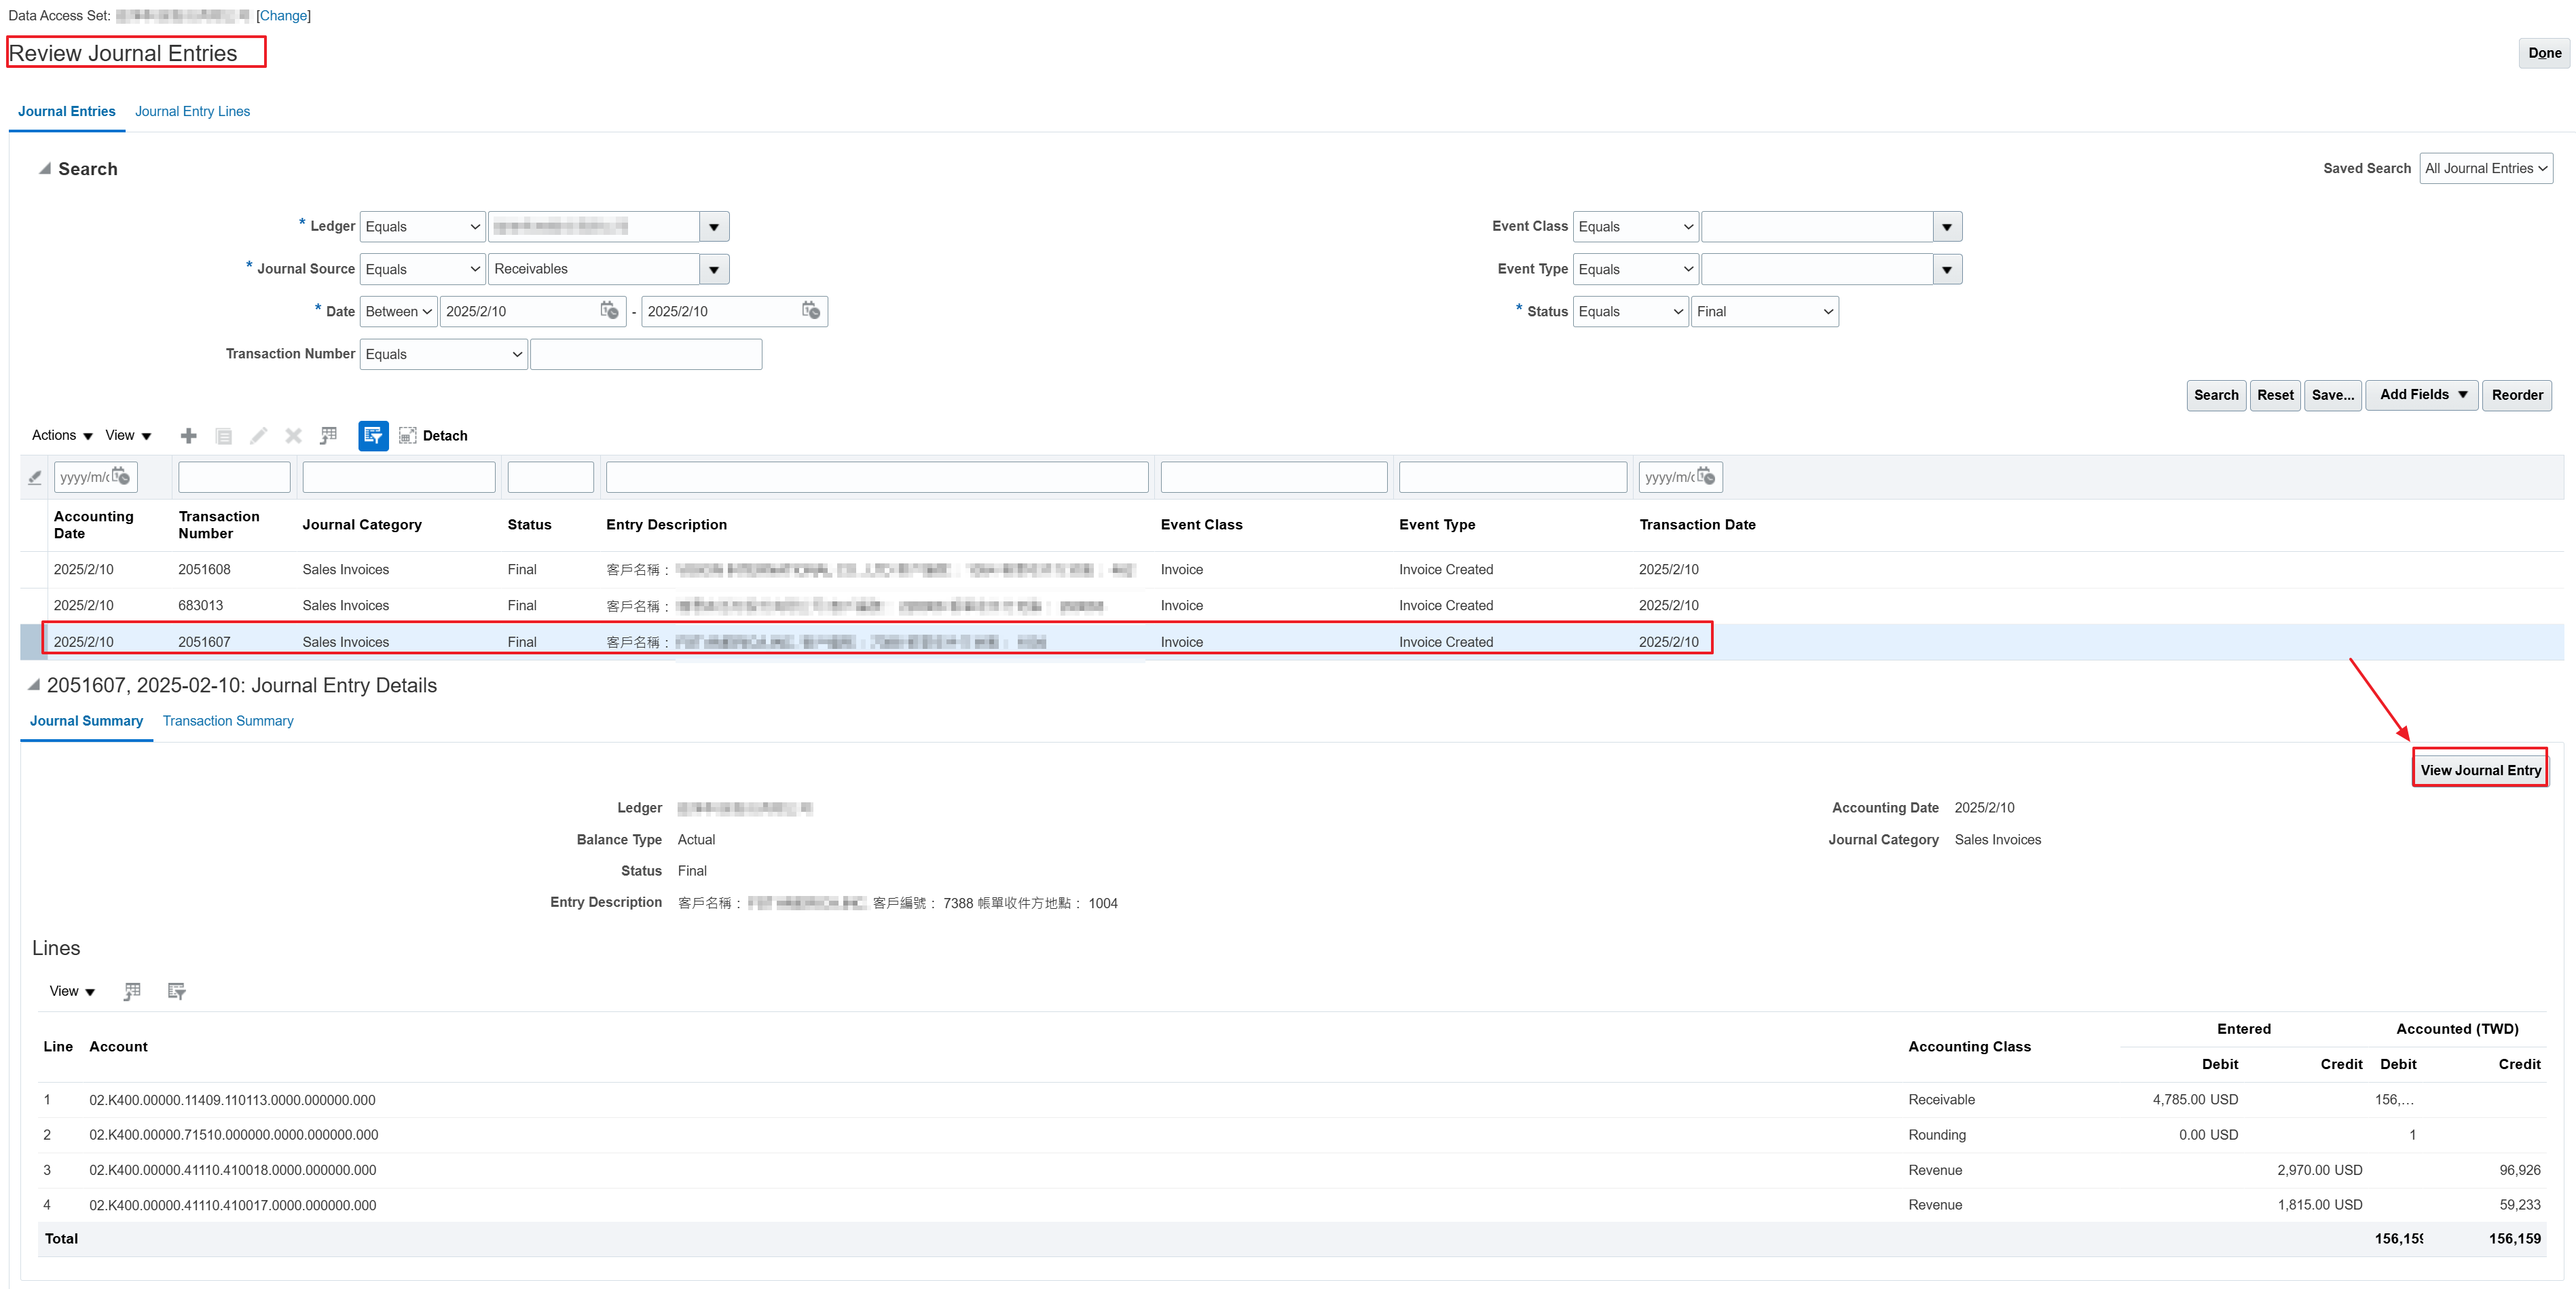Open the Saved Search All Journal Entries dropdown

2486,168
